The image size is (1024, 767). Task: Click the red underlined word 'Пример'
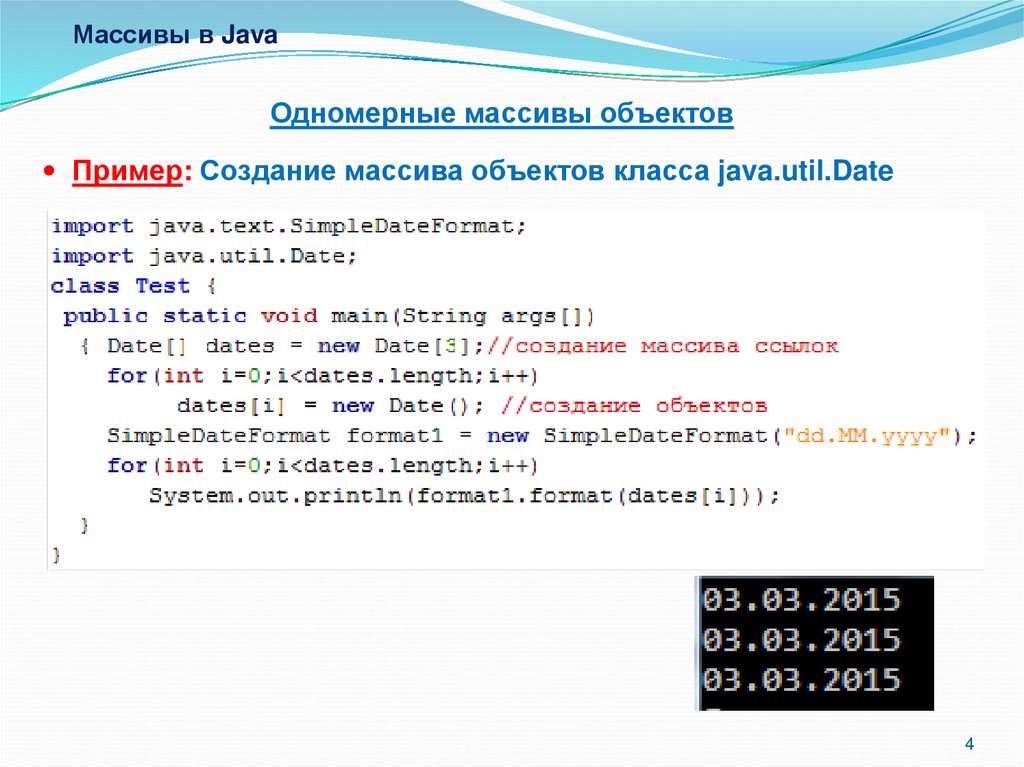click(127, 171)
